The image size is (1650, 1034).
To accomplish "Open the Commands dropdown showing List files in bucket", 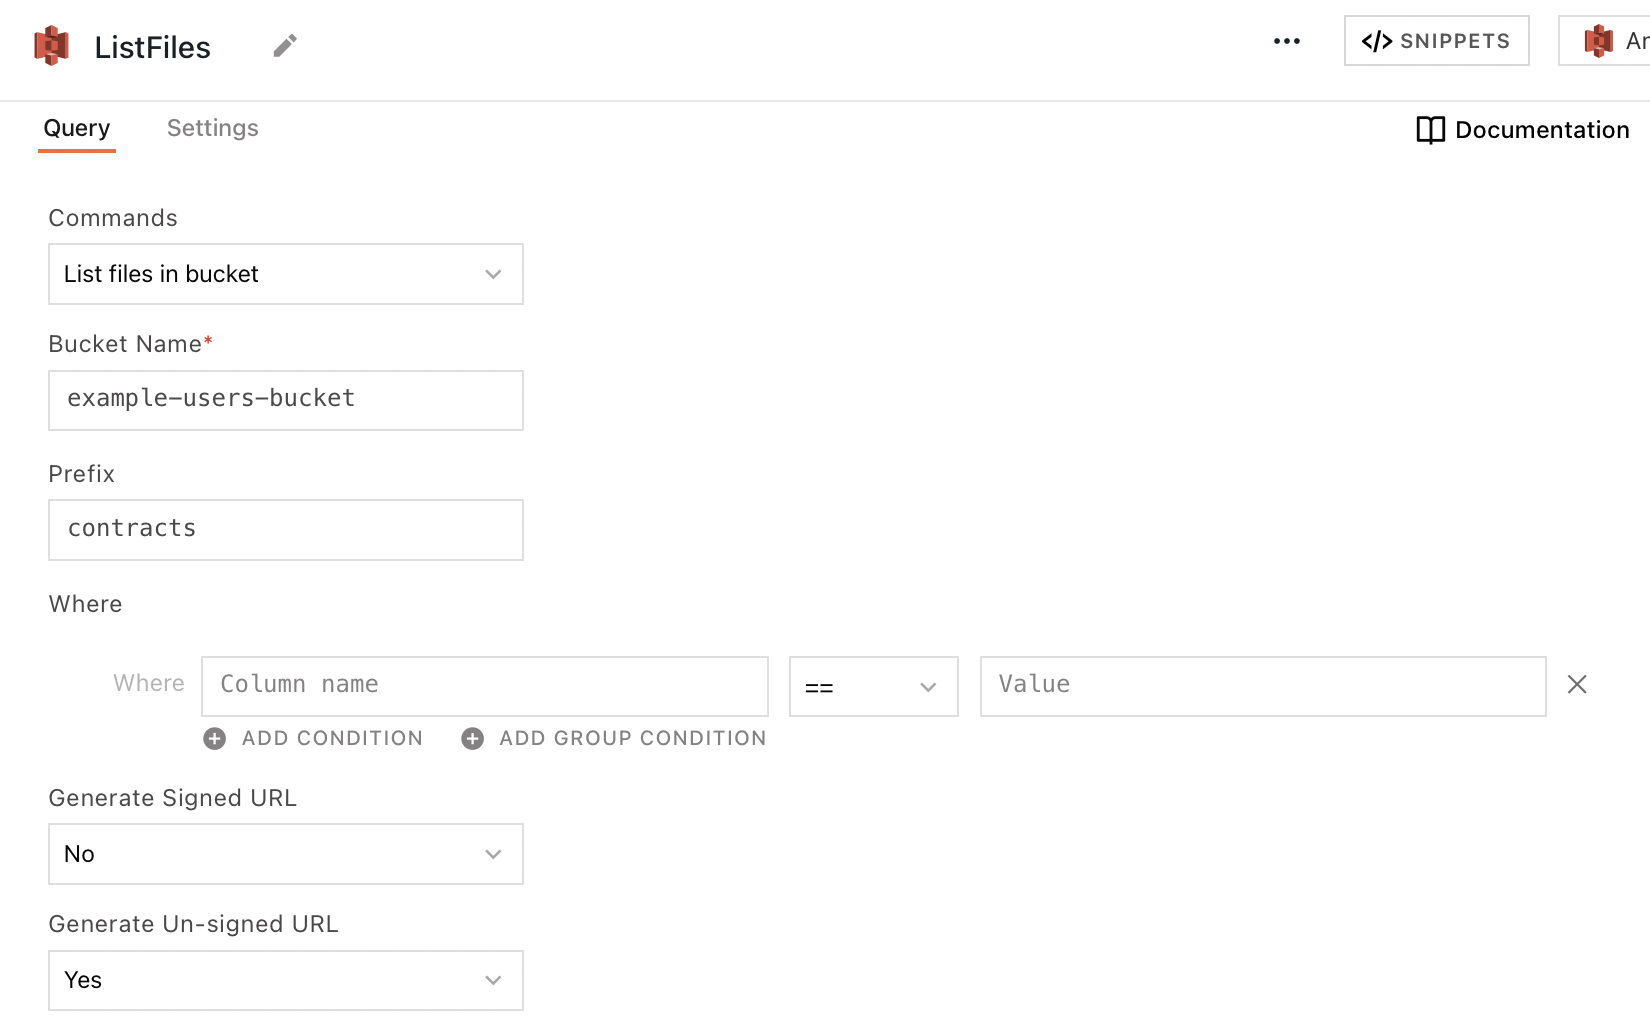I will [x=286, y=274].
